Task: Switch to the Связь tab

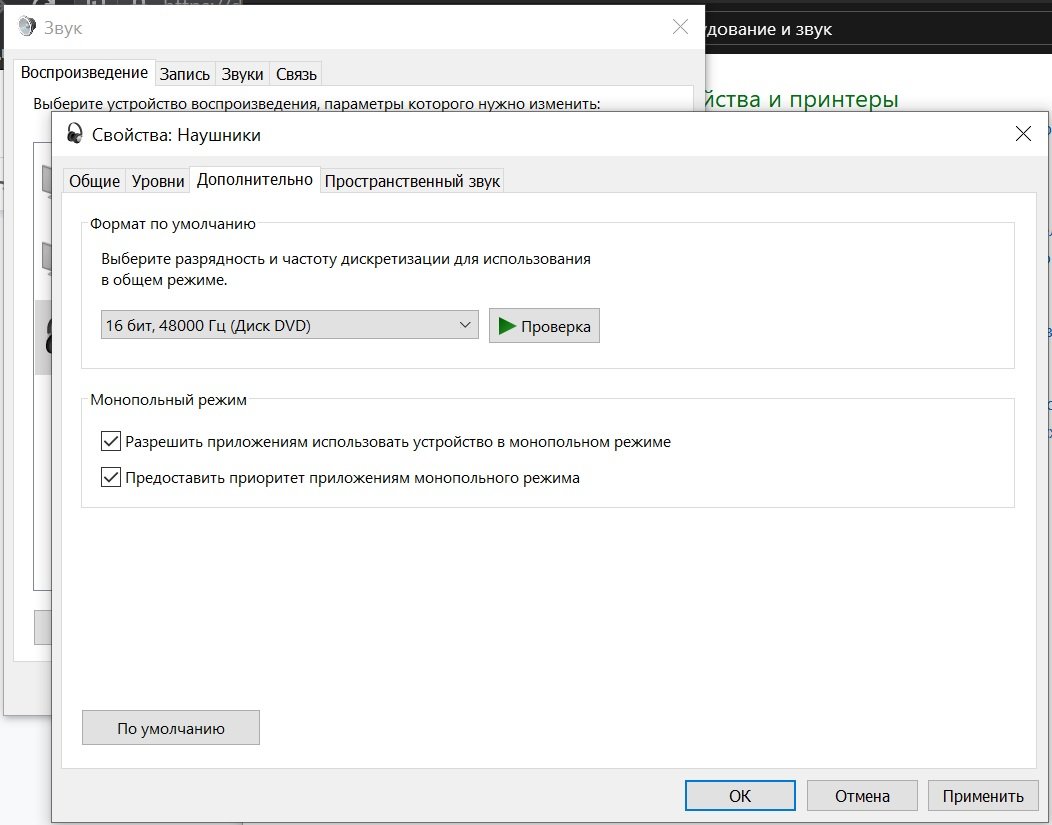Action: coord(296,74)
